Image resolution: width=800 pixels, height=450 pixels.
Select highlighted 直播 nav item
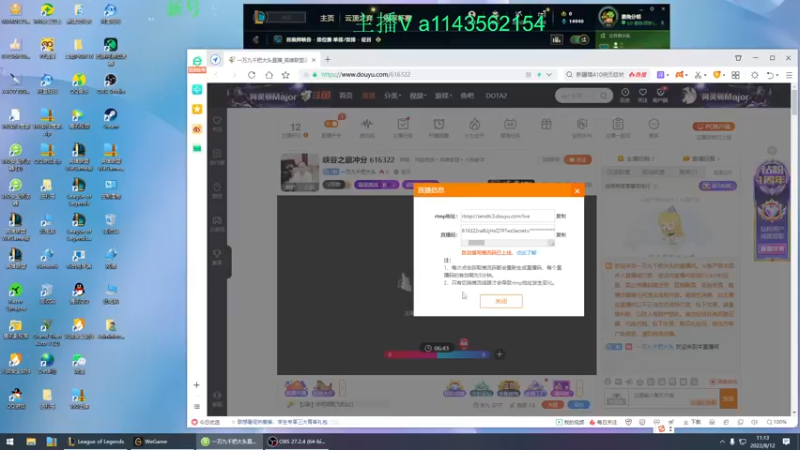[x=368, y=96]
